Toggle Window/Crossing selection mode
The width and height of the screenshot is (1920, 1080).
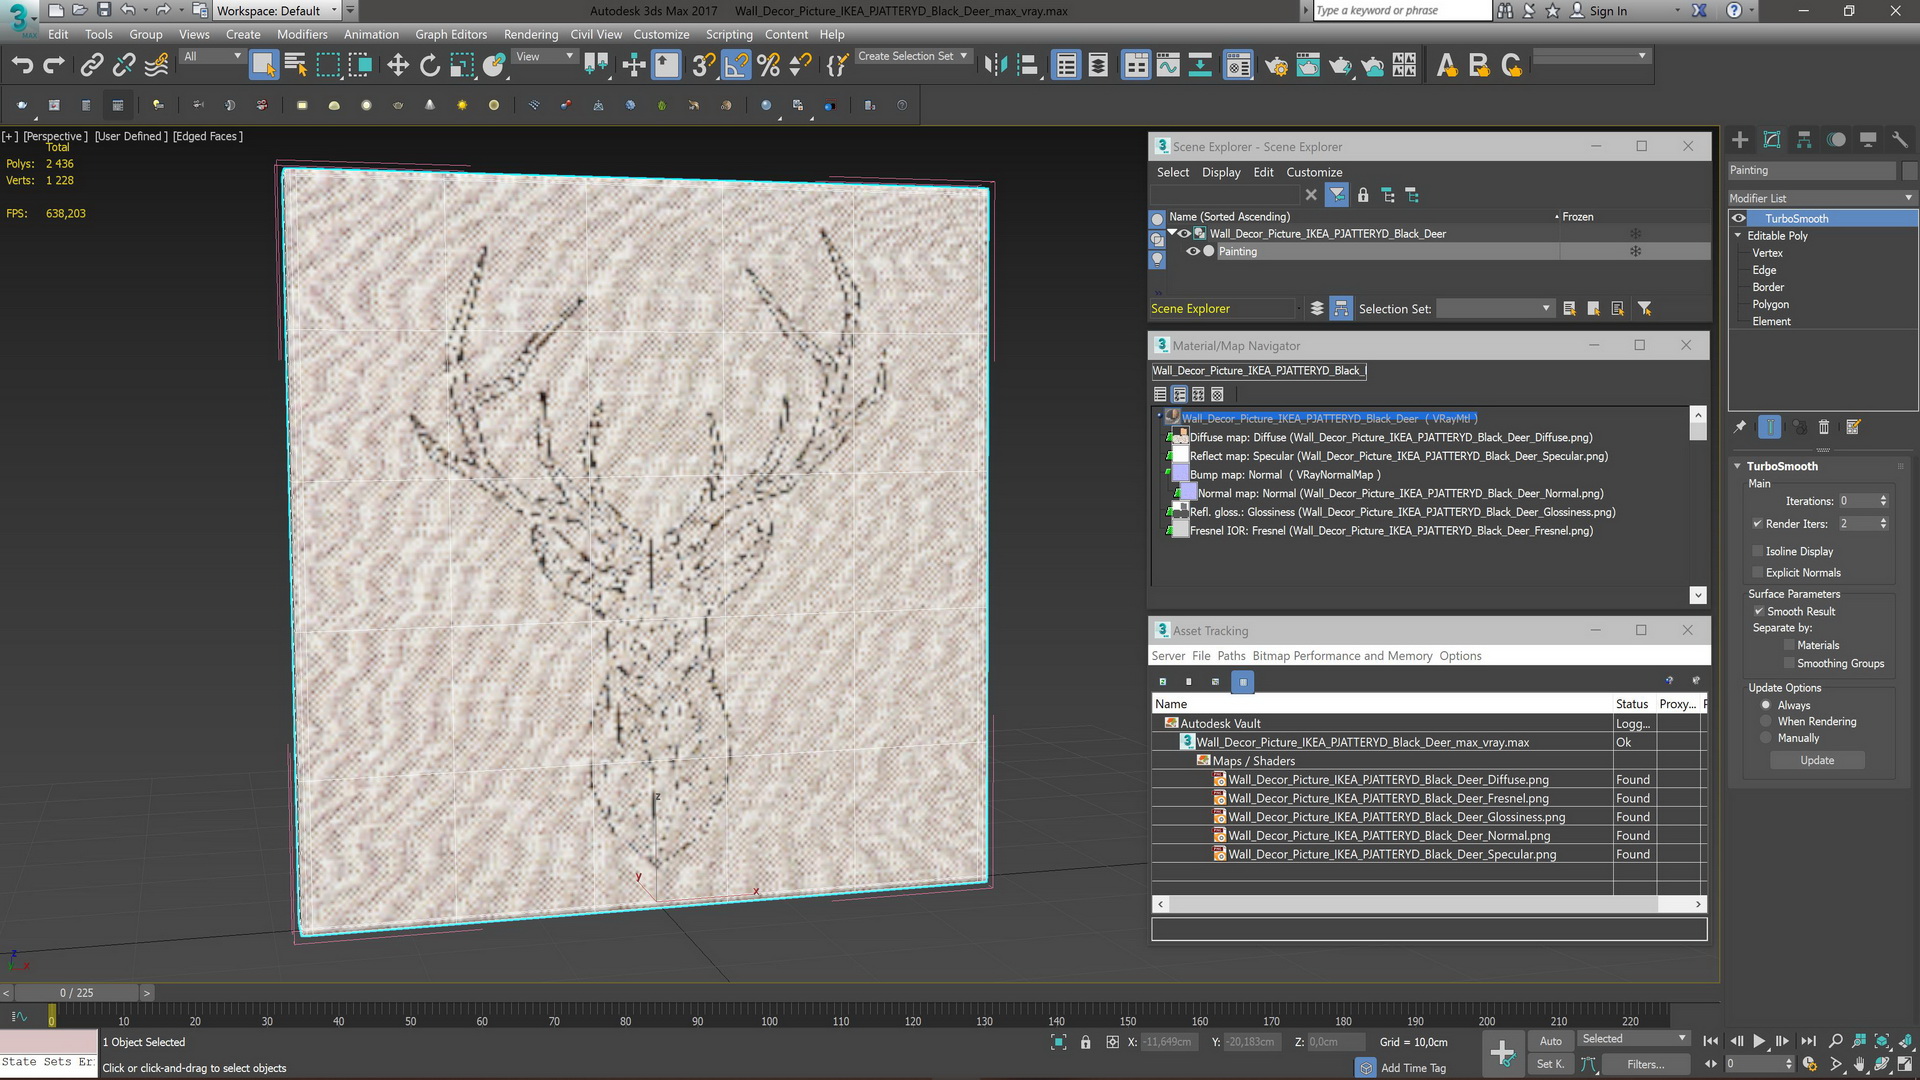(x=360, y=66)
